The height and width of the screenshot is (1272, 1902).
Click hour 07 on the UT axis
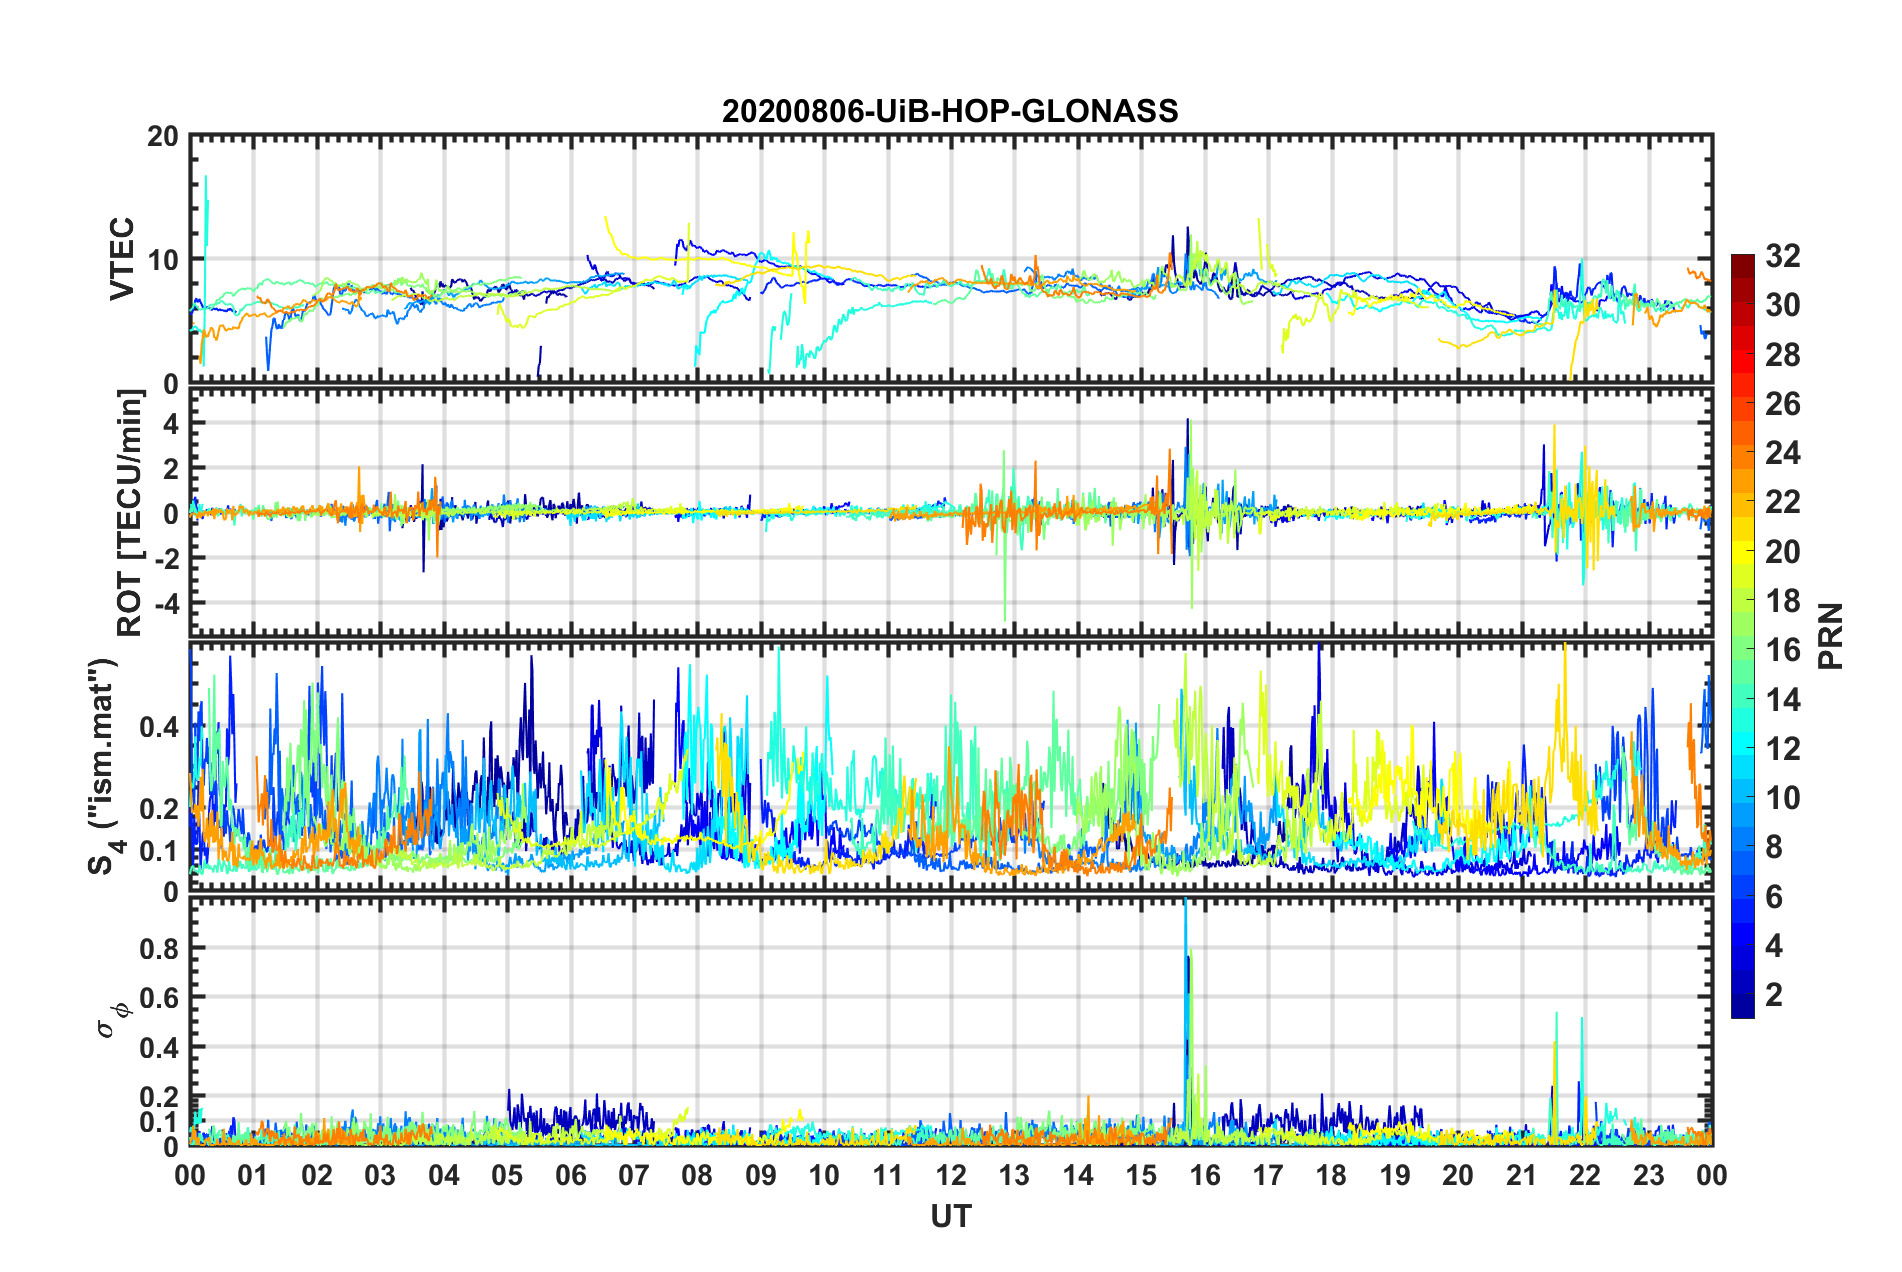(634, 1176)
